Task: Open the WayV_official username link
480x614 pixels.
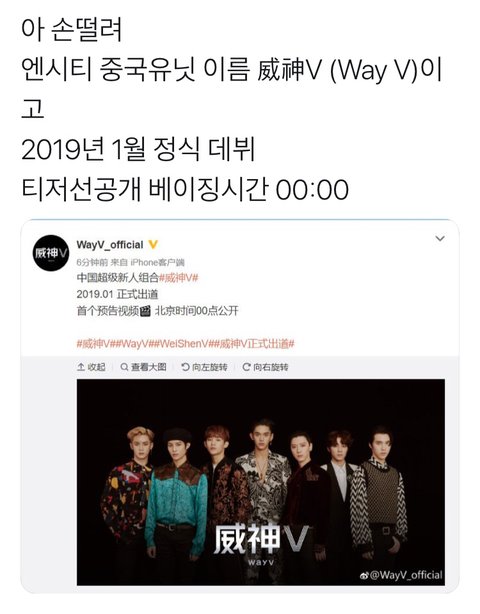Action: click(110, 245)
